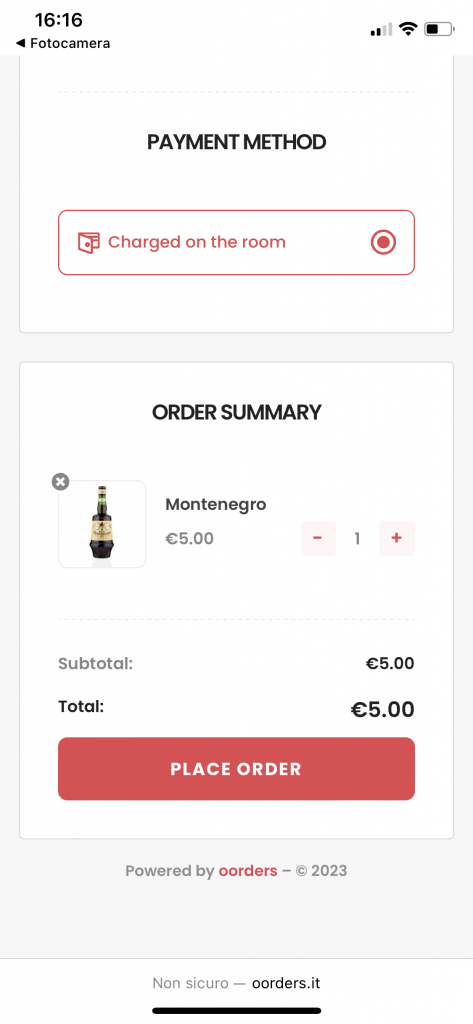Click the Non sicuro security label

(x=190, y=983)
